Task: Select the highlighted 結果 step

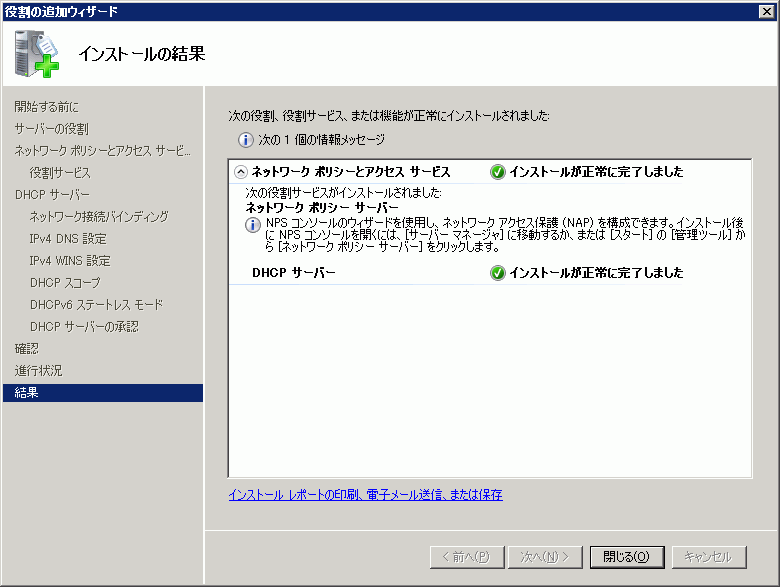Action: 103,393
